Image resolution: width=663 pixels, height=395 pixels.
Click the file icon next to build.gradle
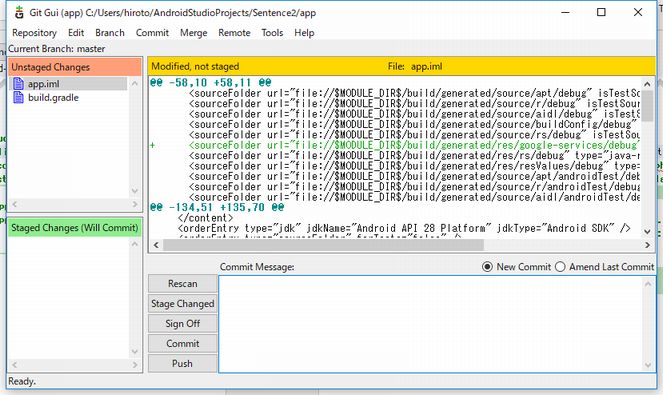18,98
